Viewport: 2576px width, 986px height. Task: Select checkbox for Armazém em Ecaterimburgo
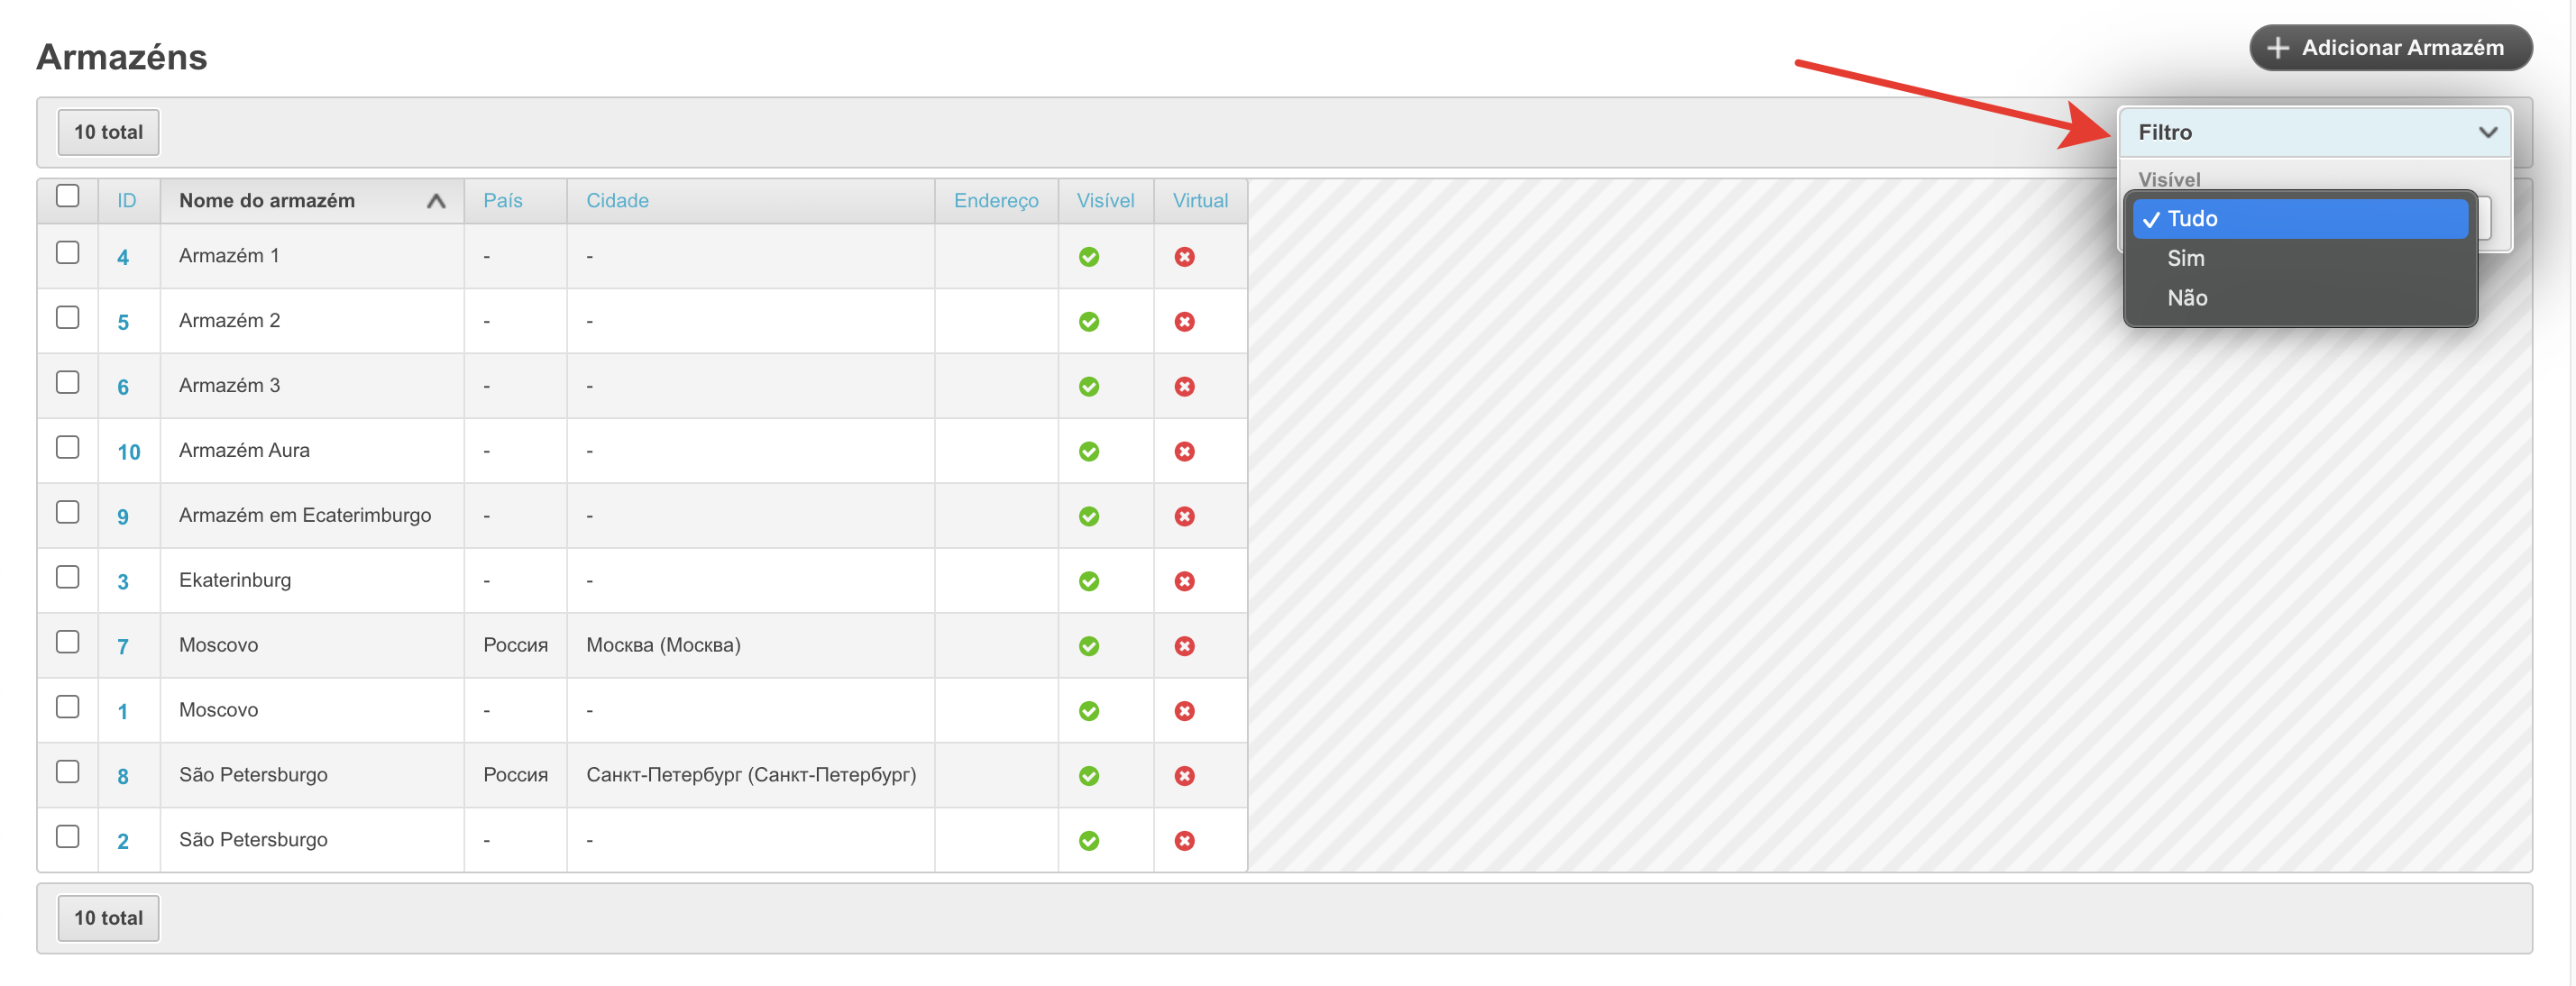pyautogui.click(x=68, y=512)
